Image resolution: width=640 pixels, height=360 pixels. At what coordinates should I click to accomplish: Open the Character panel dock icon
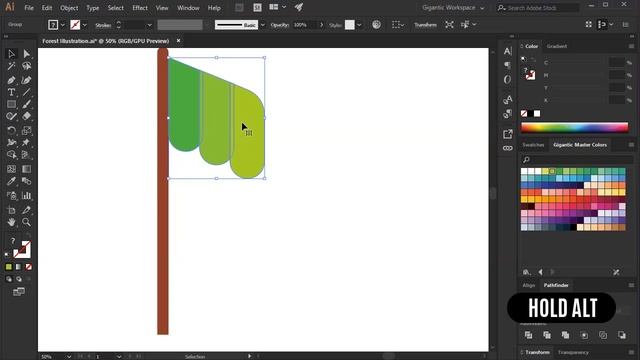[x=507, y=51]
